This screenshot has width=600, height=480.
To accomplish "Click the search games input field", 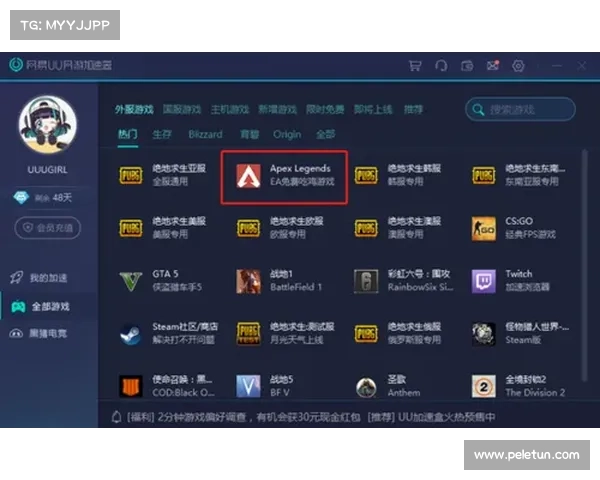I will [x=520, y=109].
